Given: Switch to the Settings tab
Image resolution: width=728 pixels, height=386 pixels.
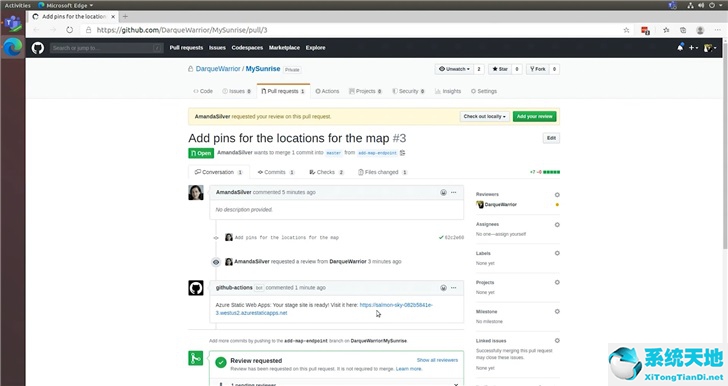Looking at the screenshot, I should pyautogui.click(x=484, y=91).
